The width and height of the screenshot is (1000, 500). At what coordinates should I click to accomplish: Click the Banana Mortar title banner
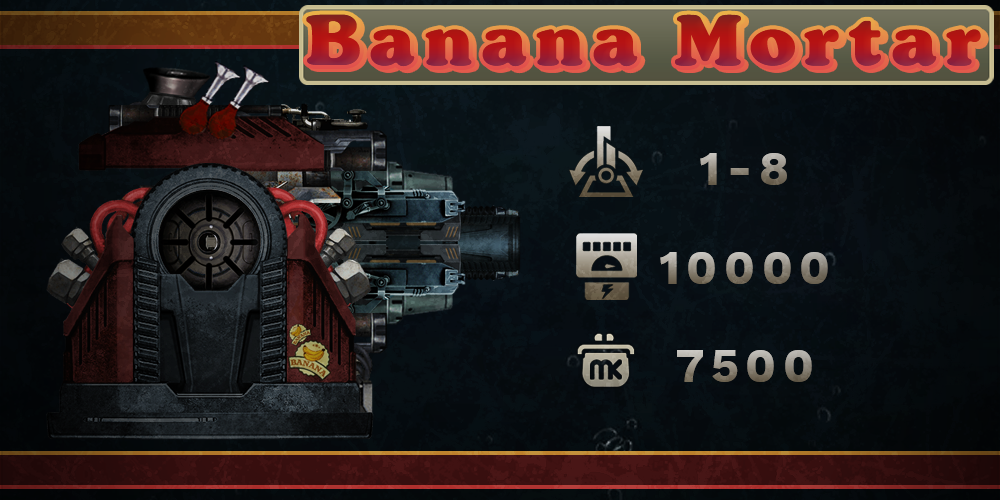click(x=646, y=45)
